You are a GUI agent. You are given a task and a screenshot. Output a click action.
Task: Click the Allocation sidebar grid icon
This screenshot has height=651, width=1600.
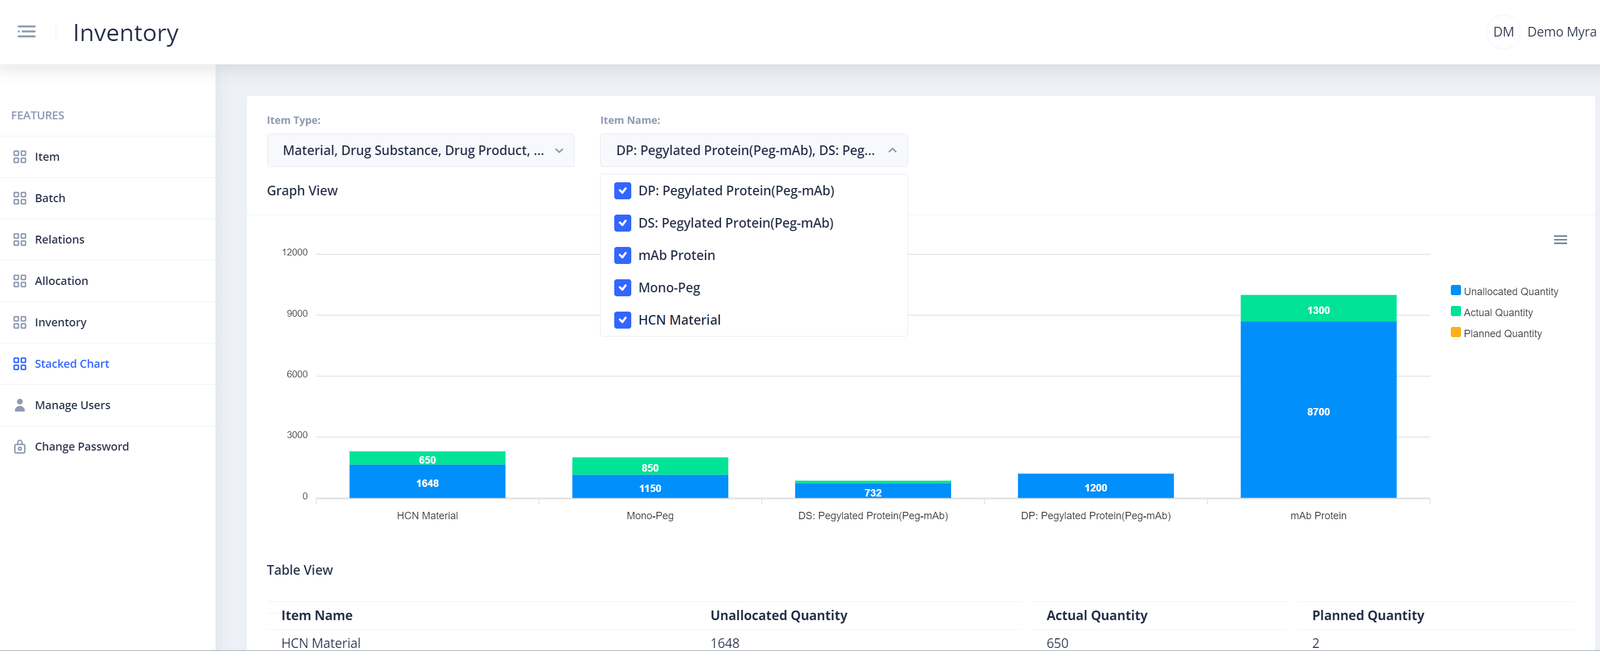pos(20,281)
